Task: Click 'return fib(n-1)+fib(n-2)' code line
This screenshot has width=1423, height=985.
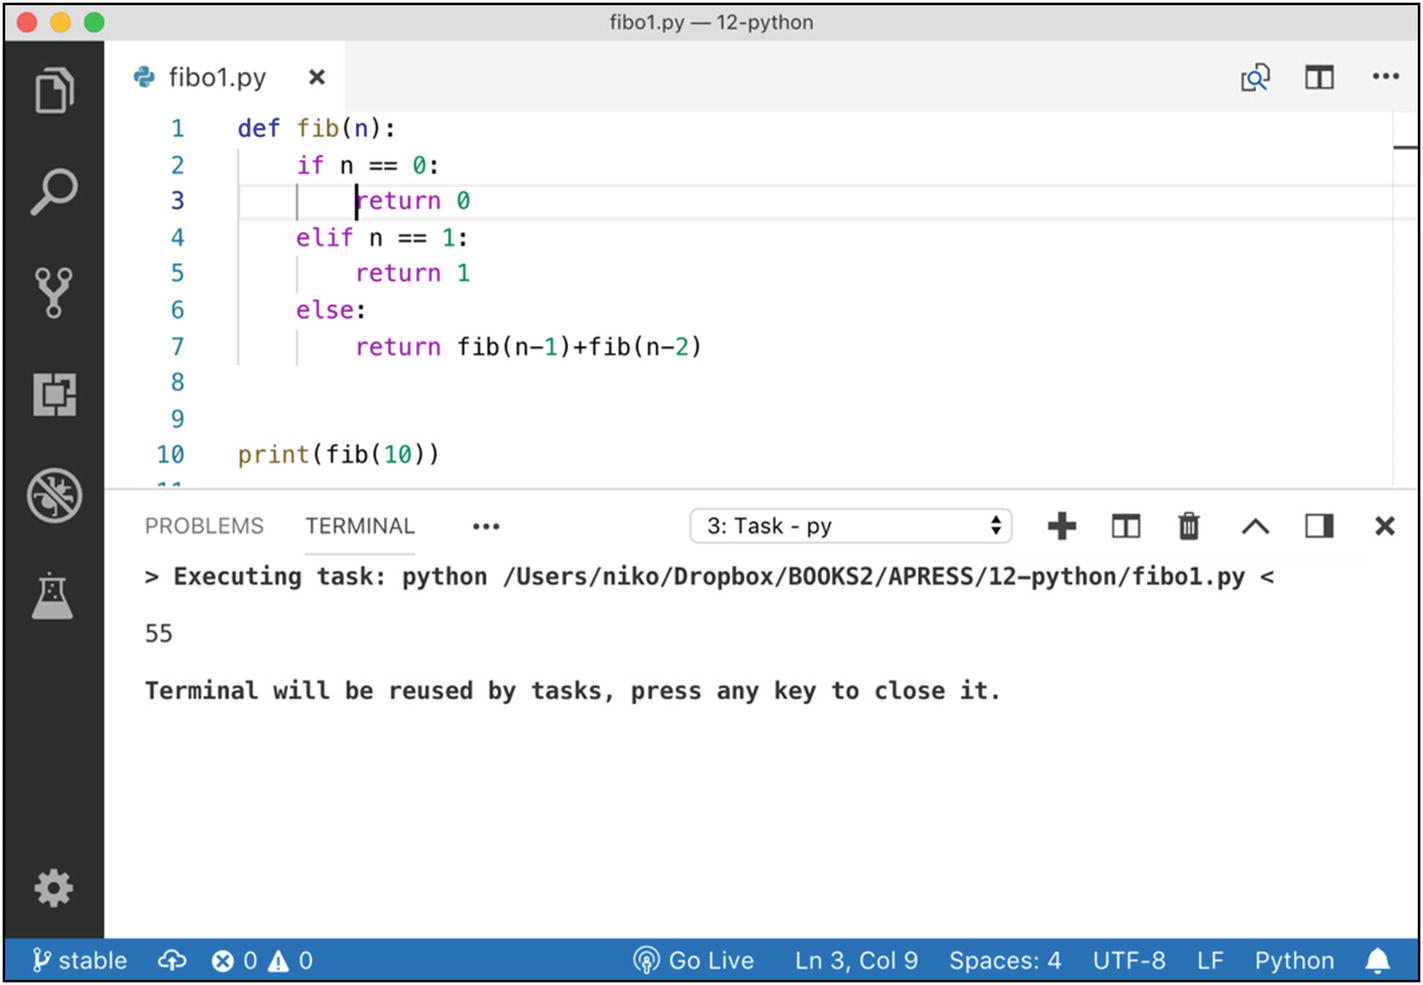Action: point(529,347)
